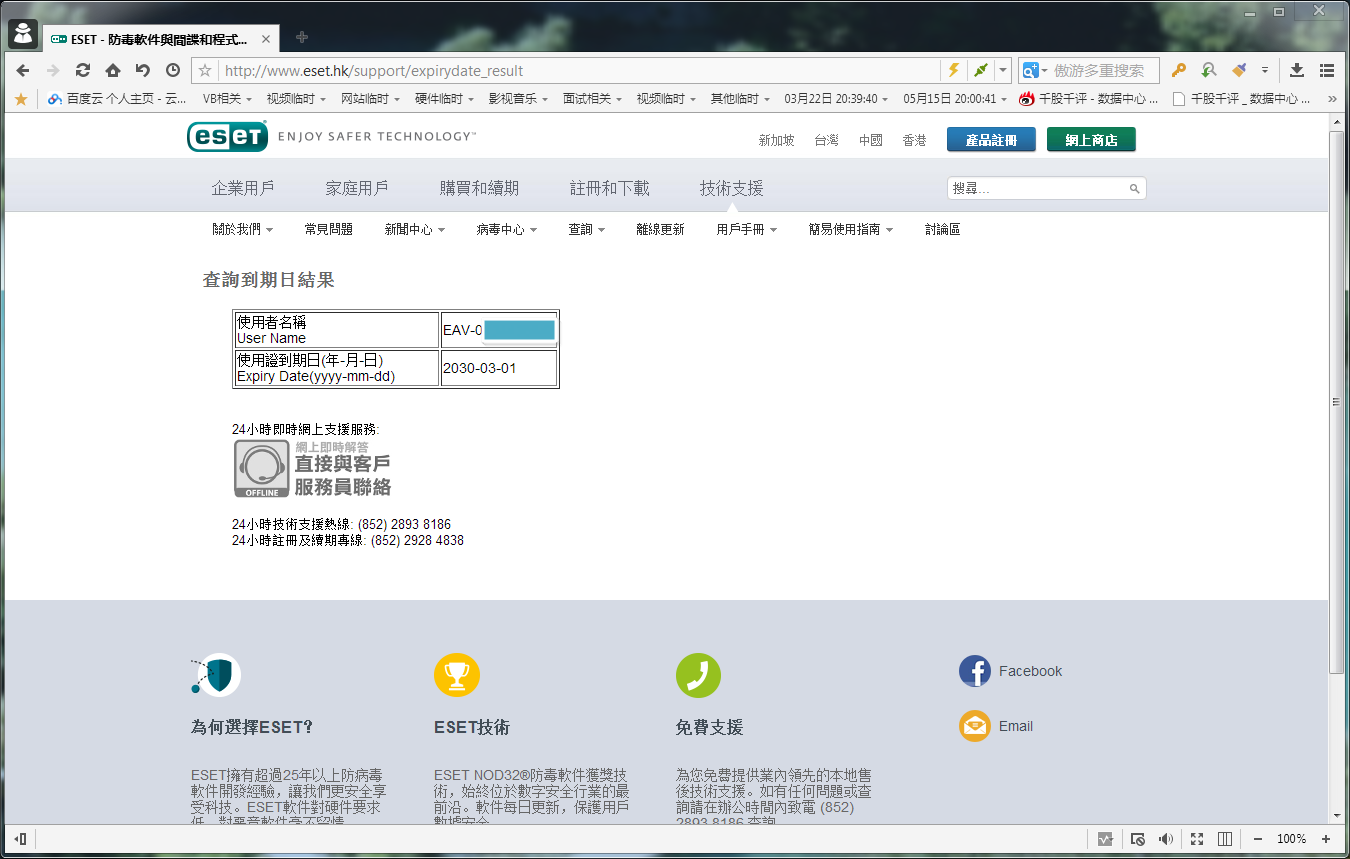The height and width of the screenshot is (859, 1350).
Task: Toggle split screen view
Action: (1225, 839)
